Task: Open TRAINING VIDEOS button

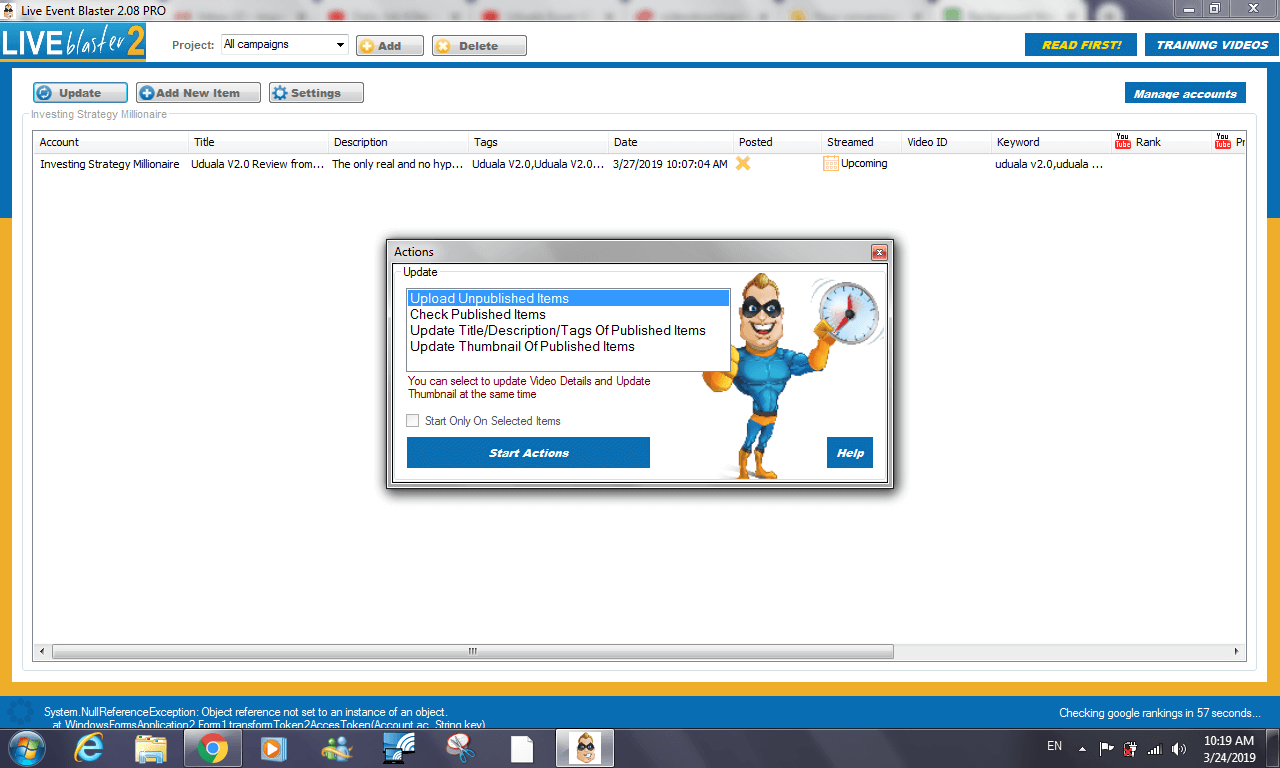Action: tap(1212, 45)
